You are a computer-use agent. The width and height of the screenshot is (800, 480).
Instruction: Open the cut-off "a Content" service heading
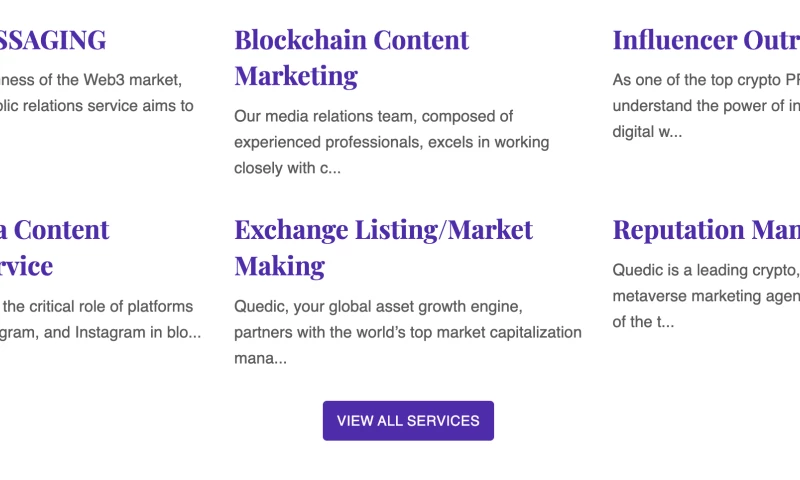pyautogui.click(x=54, y=229)
